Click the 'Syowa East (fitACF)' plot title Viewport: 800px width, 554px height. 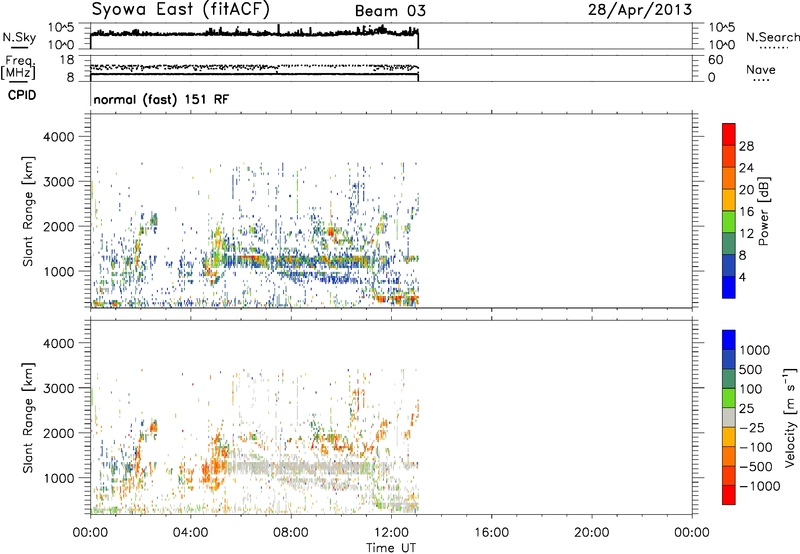pyautogui.click(x=181, y=10)
